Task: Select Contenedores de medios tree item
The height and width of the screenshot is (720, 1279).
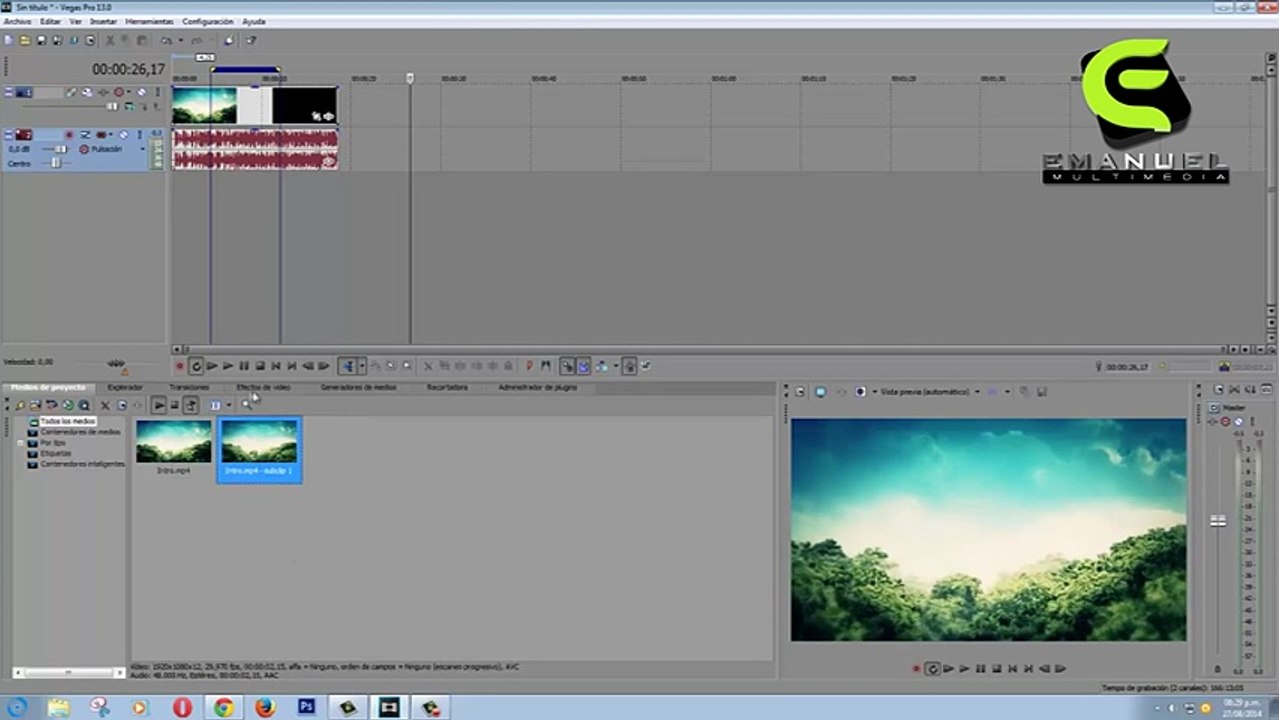Action: point(80,432)
